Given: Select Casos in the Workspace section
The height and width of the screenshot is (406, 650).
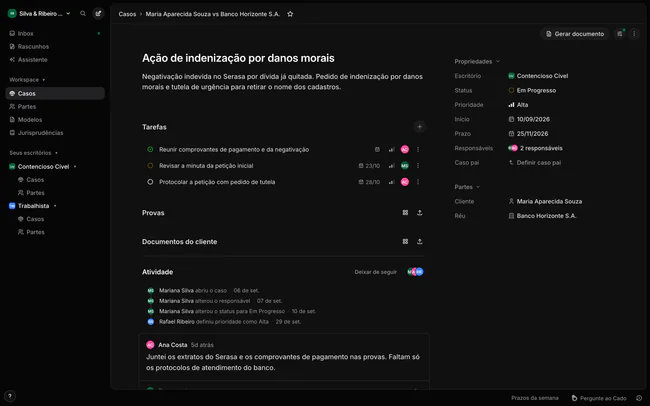Looking at the screenshot, I should (x=55, y=93).
